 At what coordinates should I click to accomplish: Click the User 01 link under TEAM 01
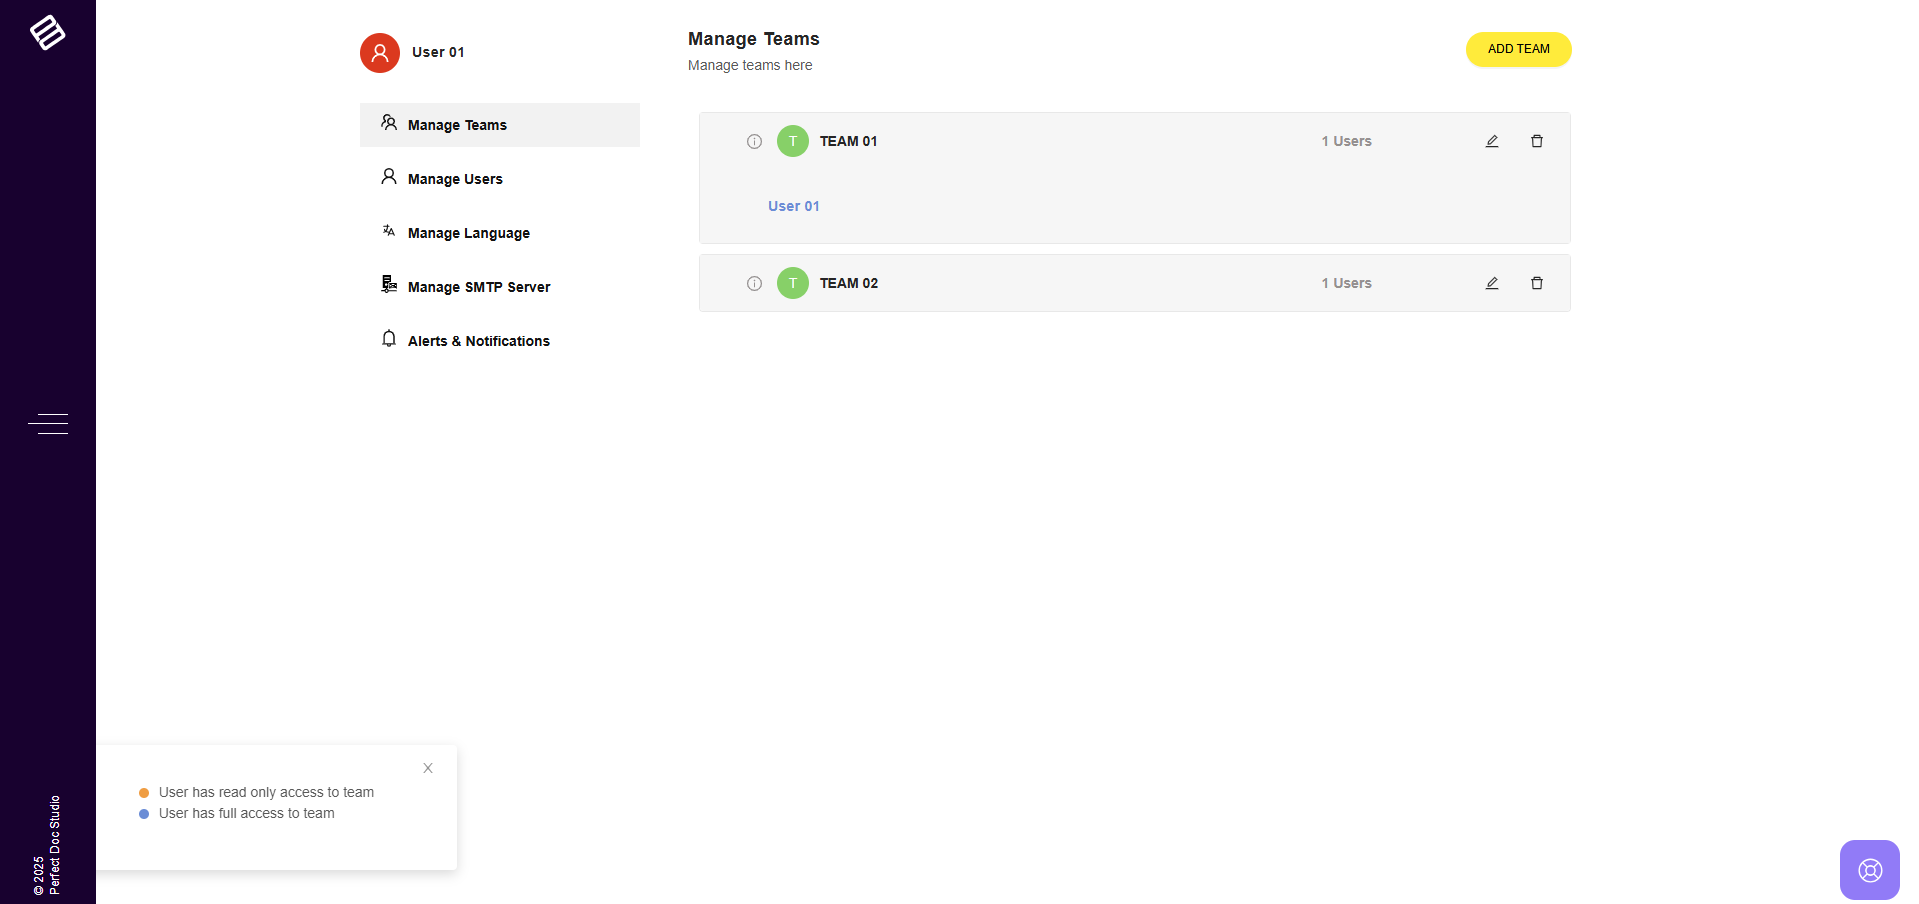[793, 206]
